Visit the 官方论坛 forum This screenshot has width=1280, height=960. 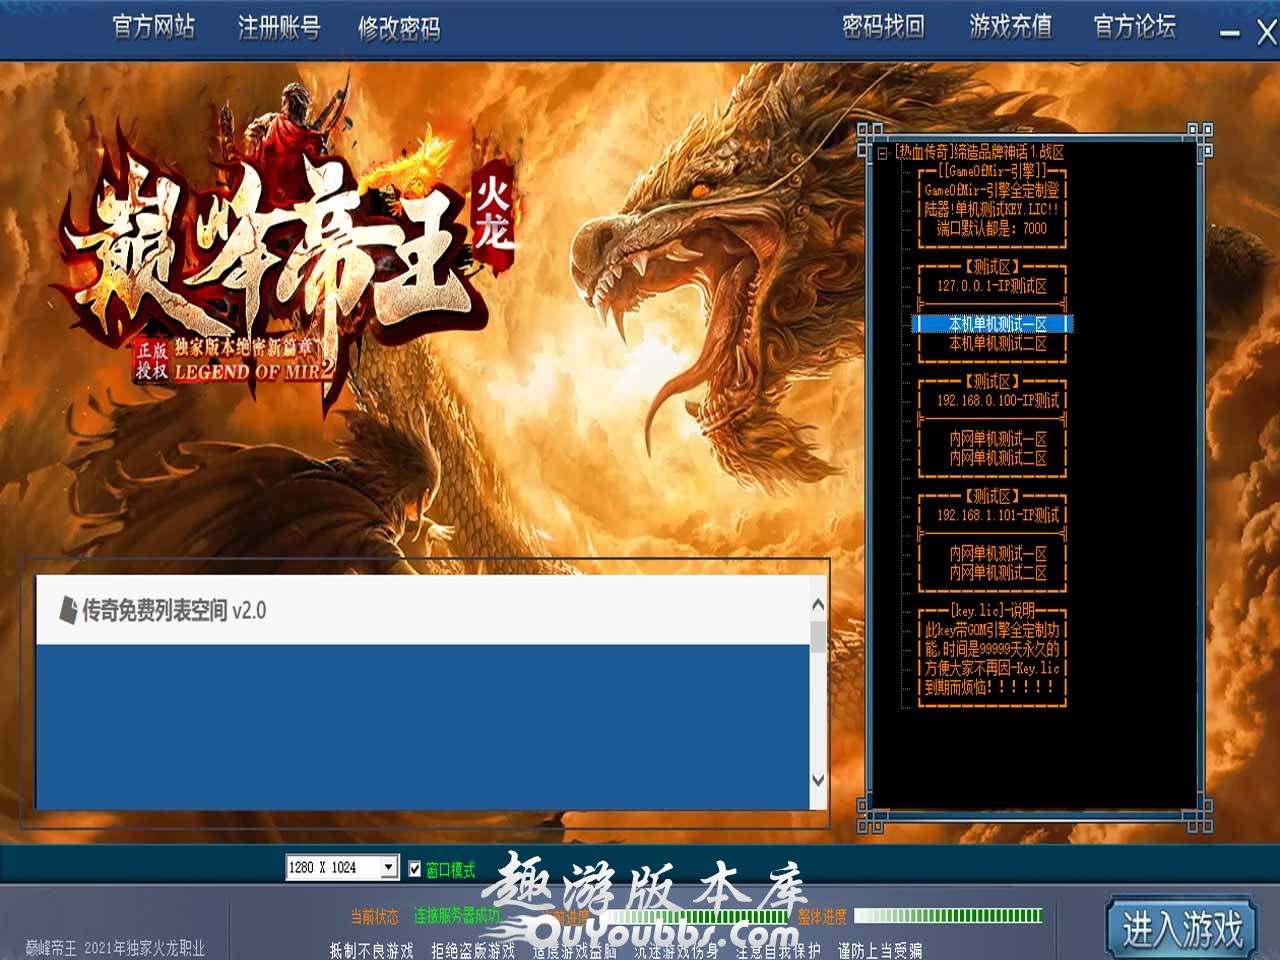[1134, 26]
